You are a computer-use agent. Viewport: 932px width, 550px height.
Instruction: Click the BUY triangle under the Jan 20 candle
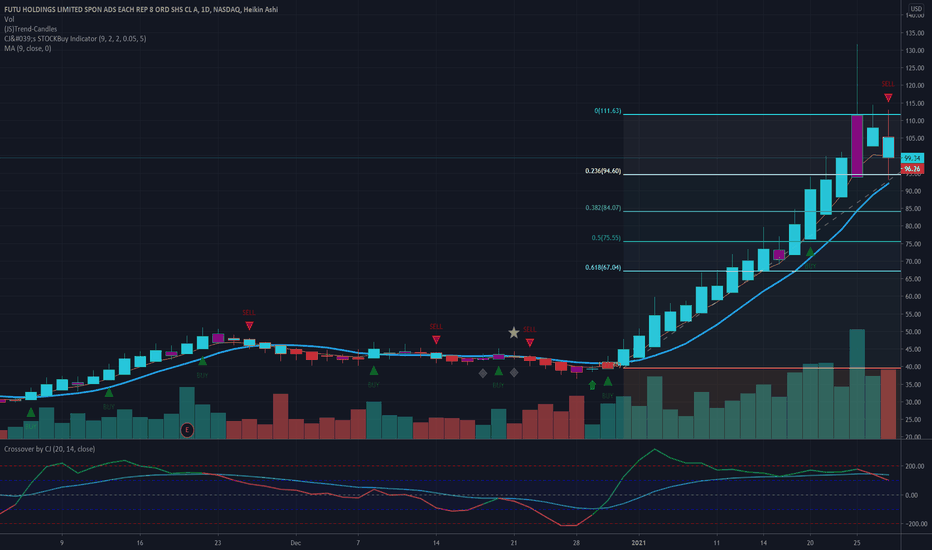tap(810, 252)
